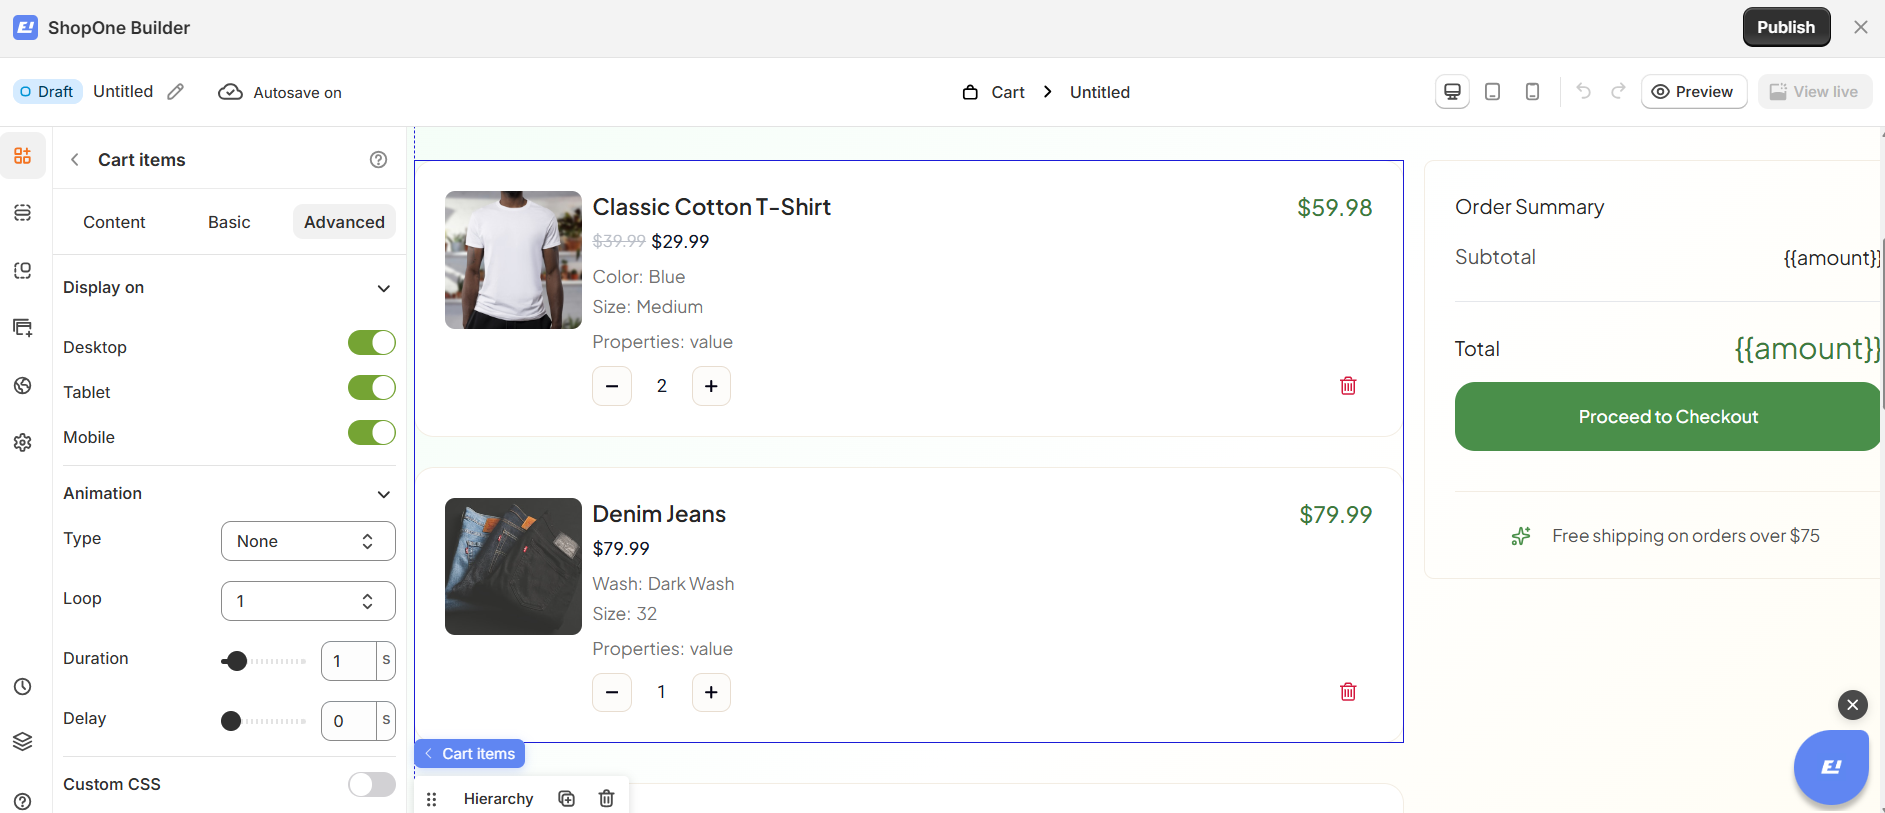The image size is (1885, 813).
Task: Switch to tablet device preview icon
Action: (1492, 92)
